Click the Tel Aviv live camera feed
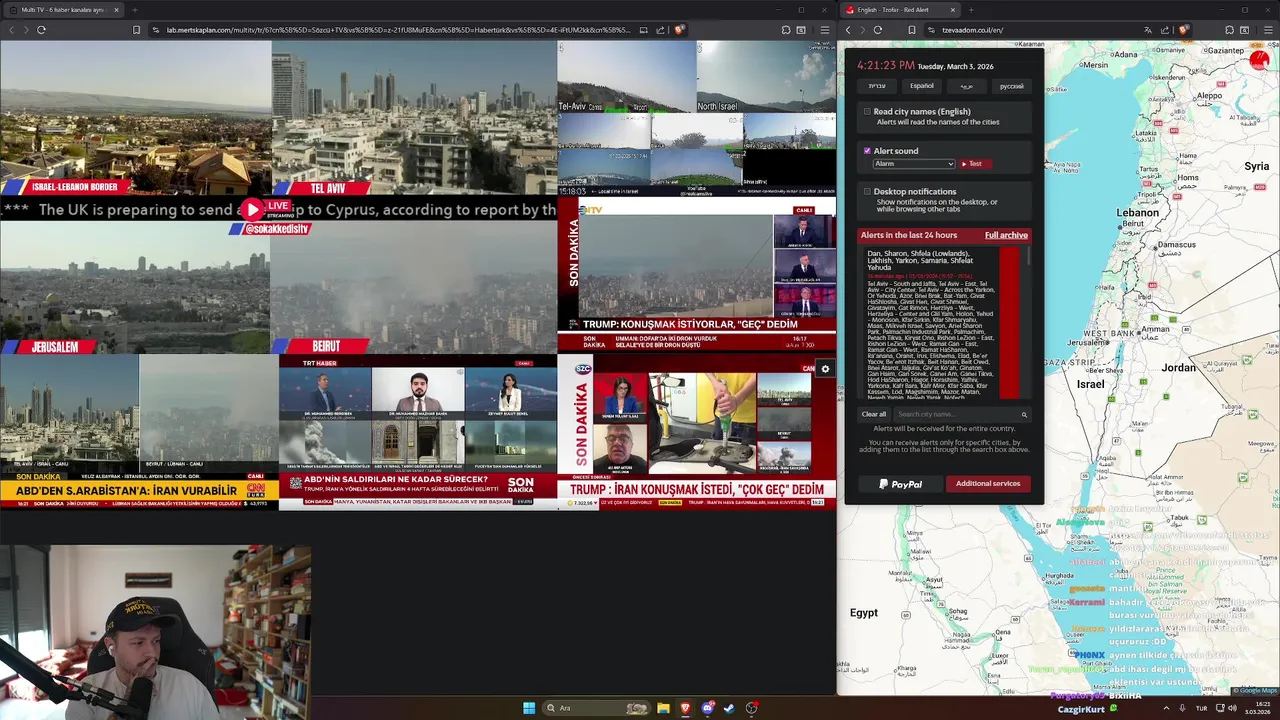Image resolution: width=1280 pixels, height=720 pixels. coord(414,117)
